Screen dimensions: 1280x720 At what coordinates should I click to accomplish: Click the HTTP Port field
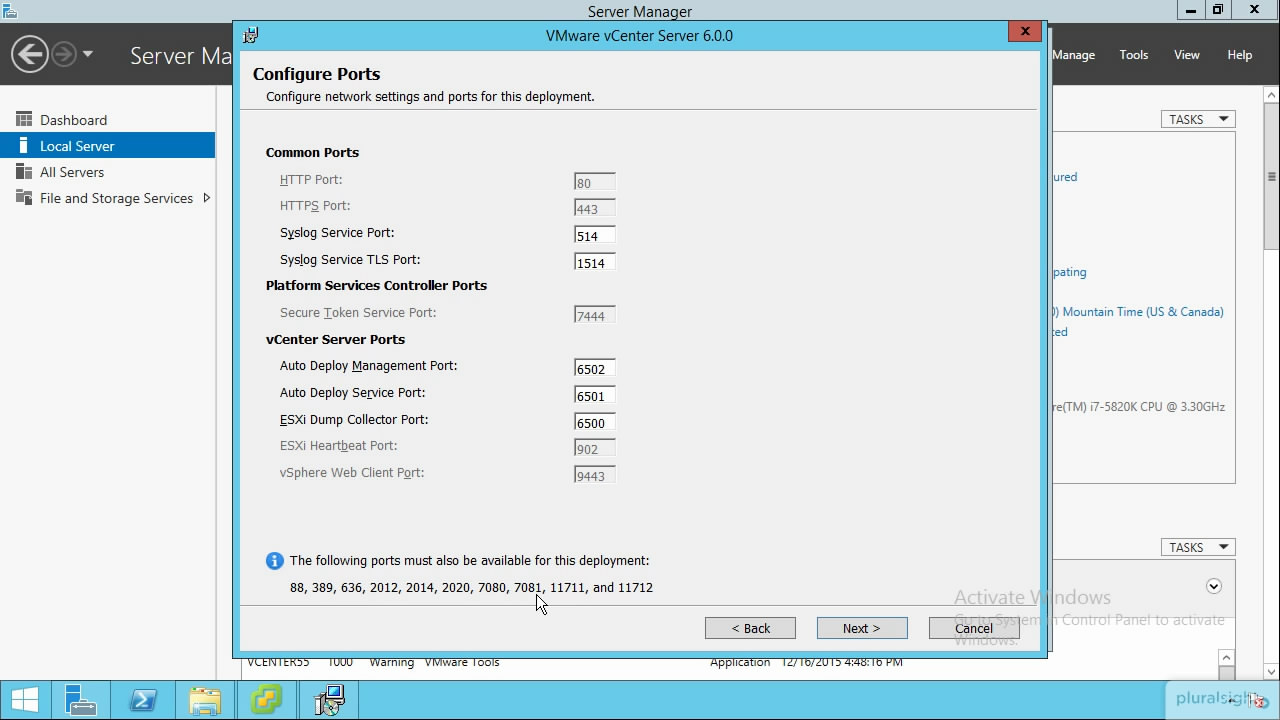594,182
